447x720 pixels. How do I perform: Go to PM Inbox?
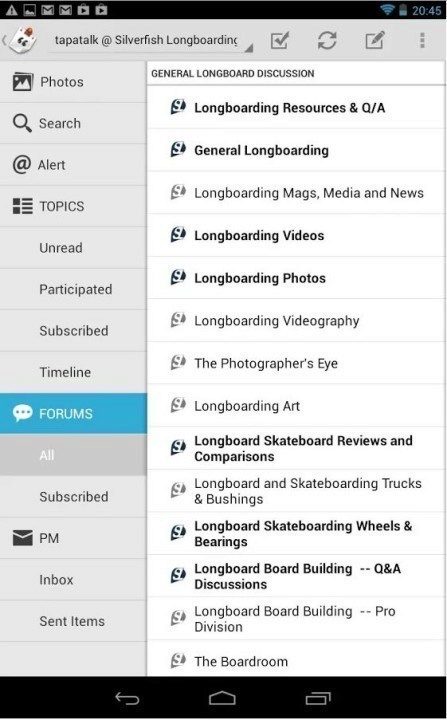74,579
